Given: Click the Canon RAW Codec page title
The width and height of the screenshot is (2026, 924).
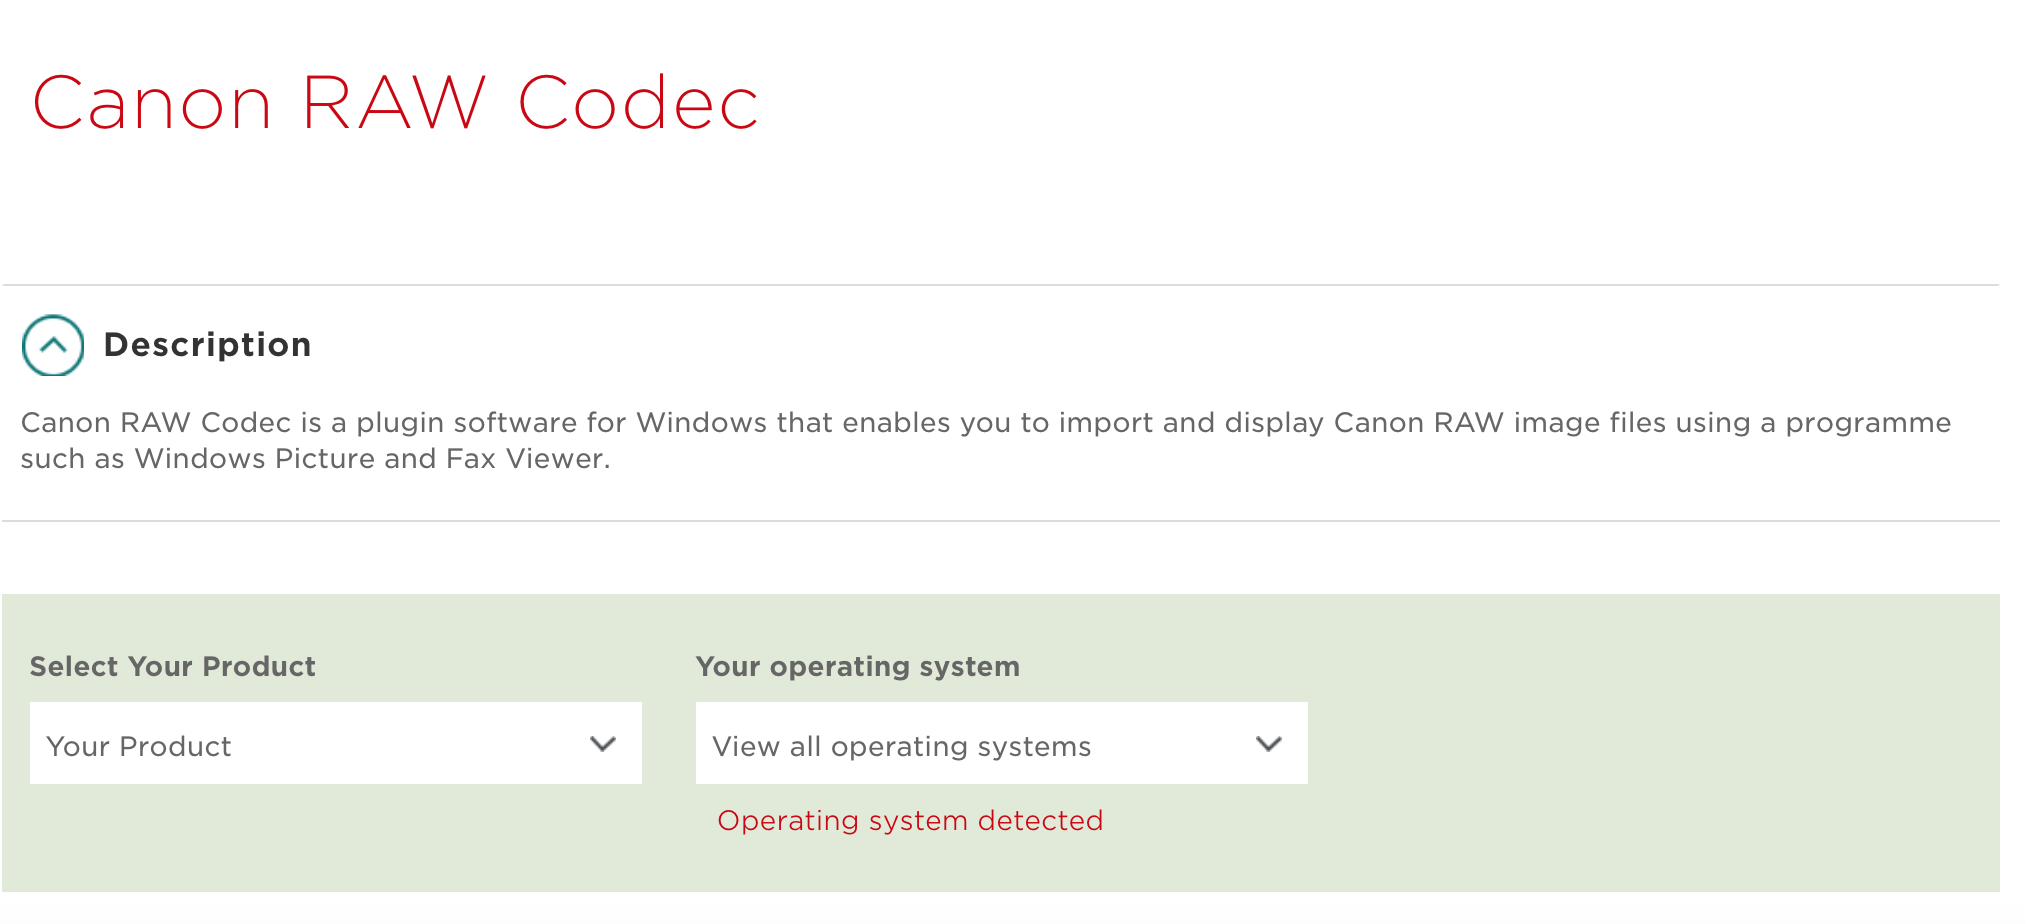Looking at the screenshot, I should [x=396, y=104].
